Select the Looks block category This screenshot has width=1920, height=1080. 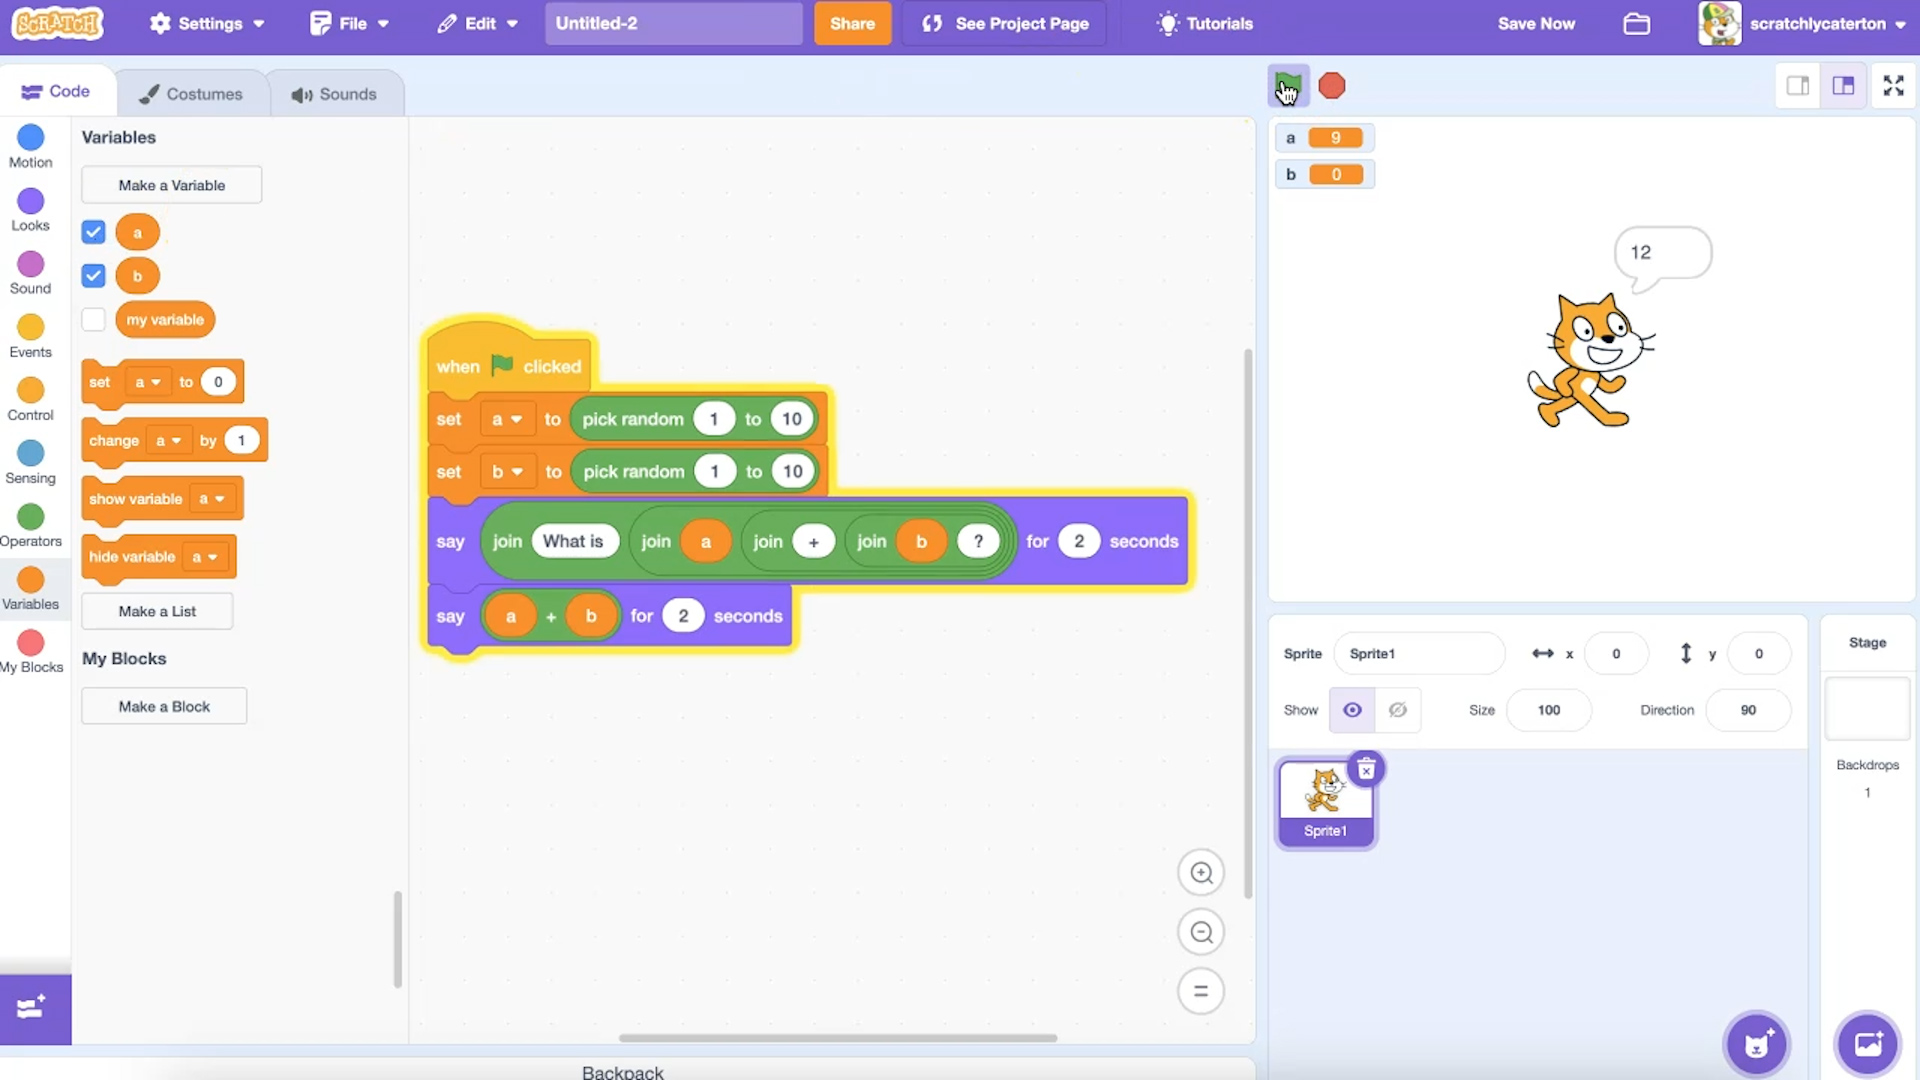click(x=31, y=210)
